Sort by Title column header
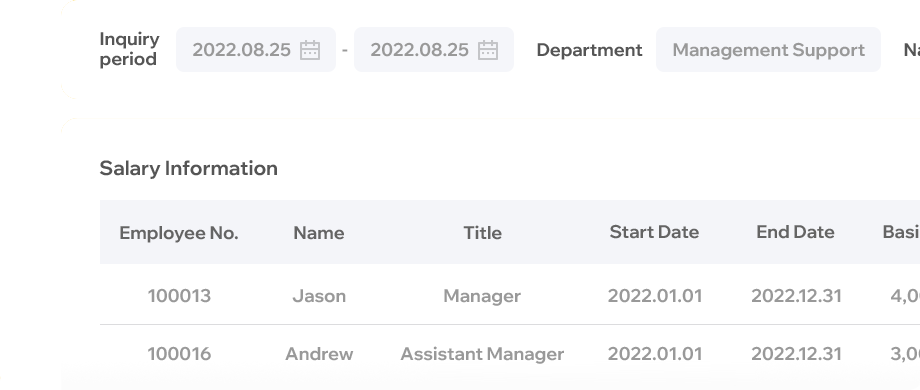Screen dimensions: 920x390 pos(482,233)
